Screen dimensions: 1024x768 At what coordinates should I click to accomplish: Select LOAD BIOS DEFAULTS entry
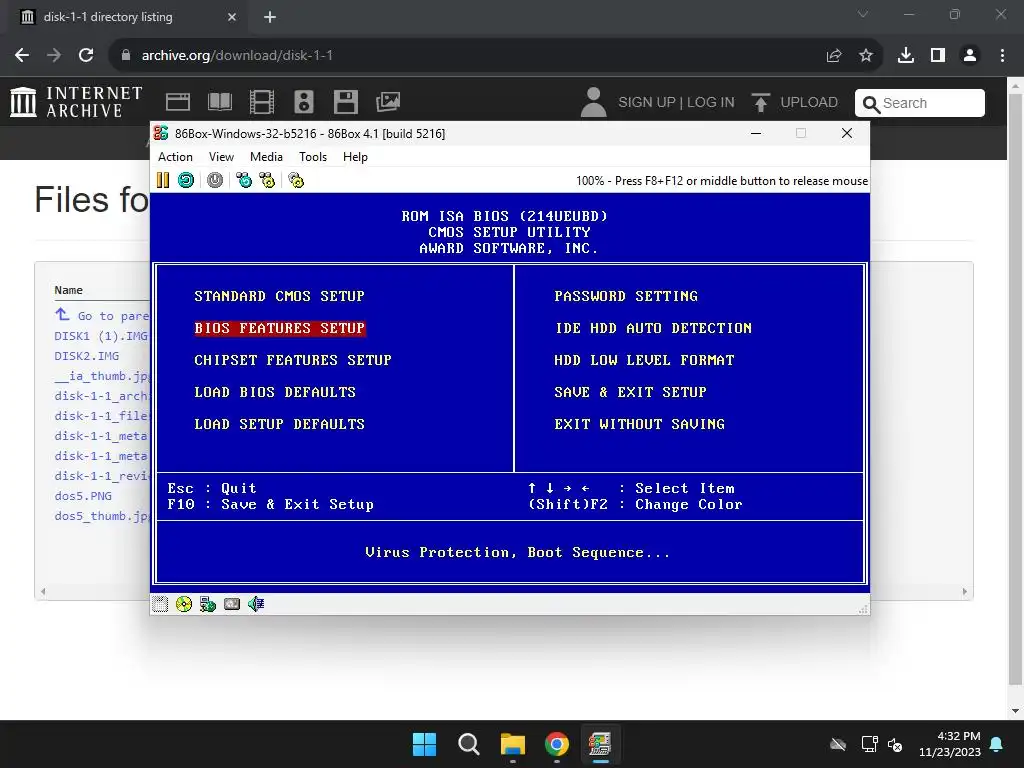[x=275, y=392]
